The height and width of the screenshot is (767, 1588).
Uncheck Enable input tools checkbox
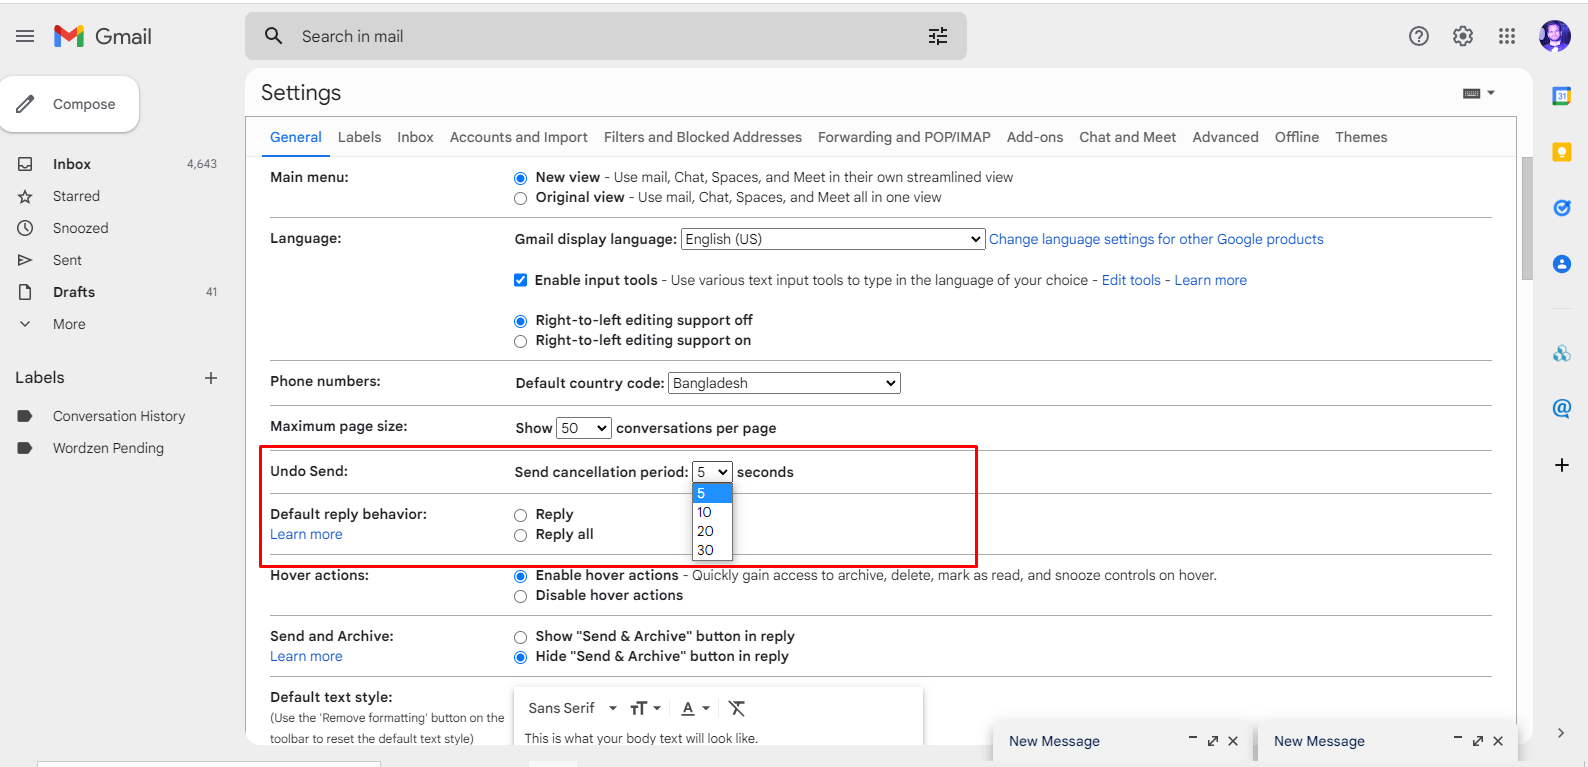[520, 280]
